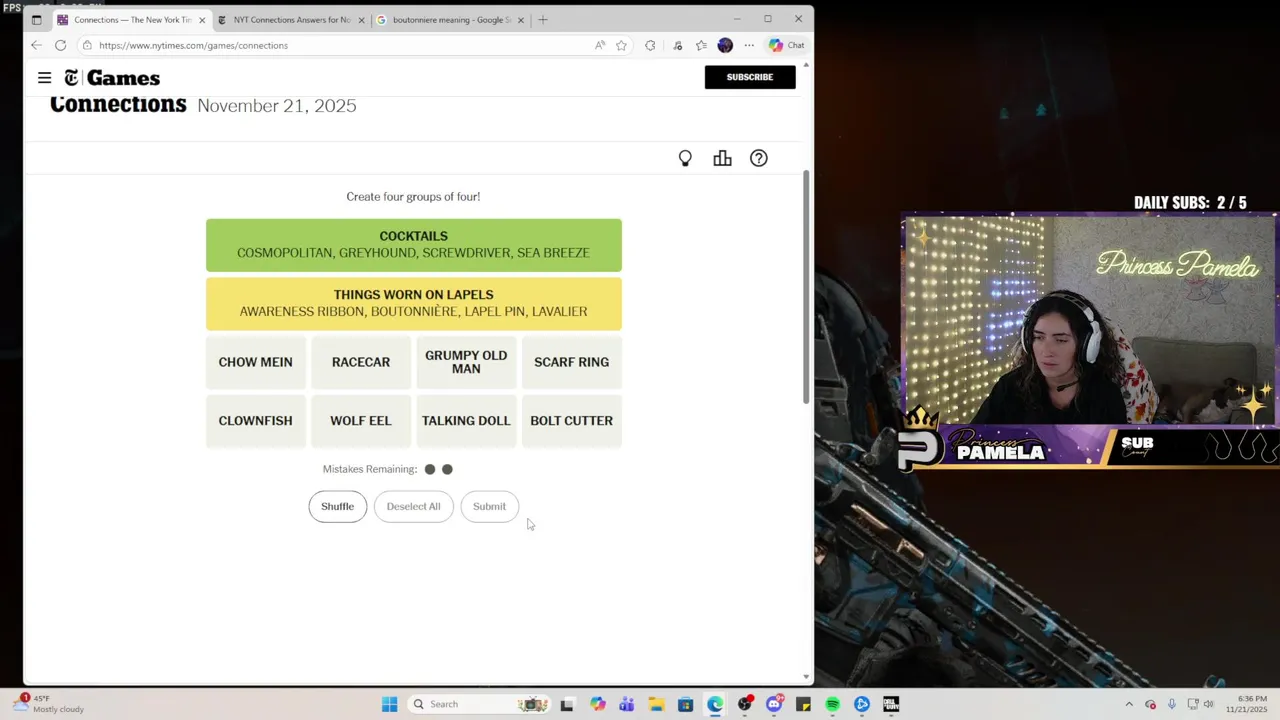Click the page vertical scrollbar thumb
Screen dimensions: 1280x720
tap(807, 287)
